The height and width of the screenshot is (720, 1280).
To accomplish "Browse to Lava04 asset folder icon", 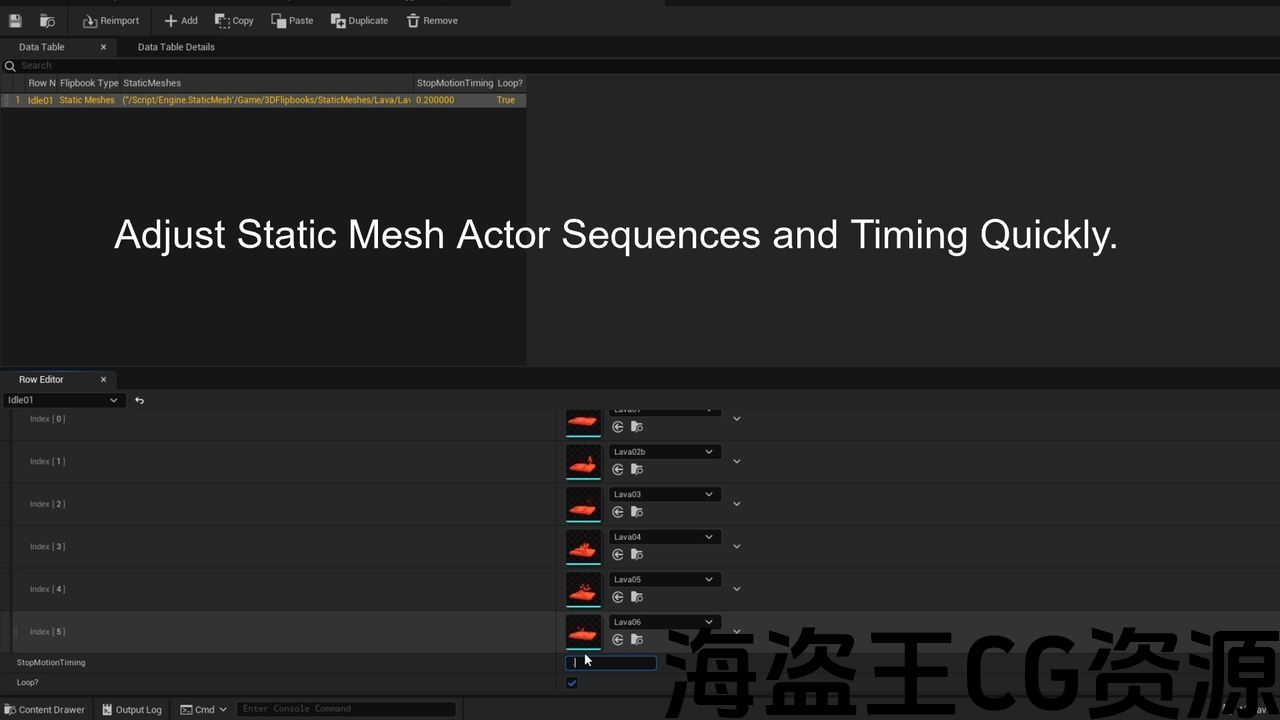I will tap(636, 554).
